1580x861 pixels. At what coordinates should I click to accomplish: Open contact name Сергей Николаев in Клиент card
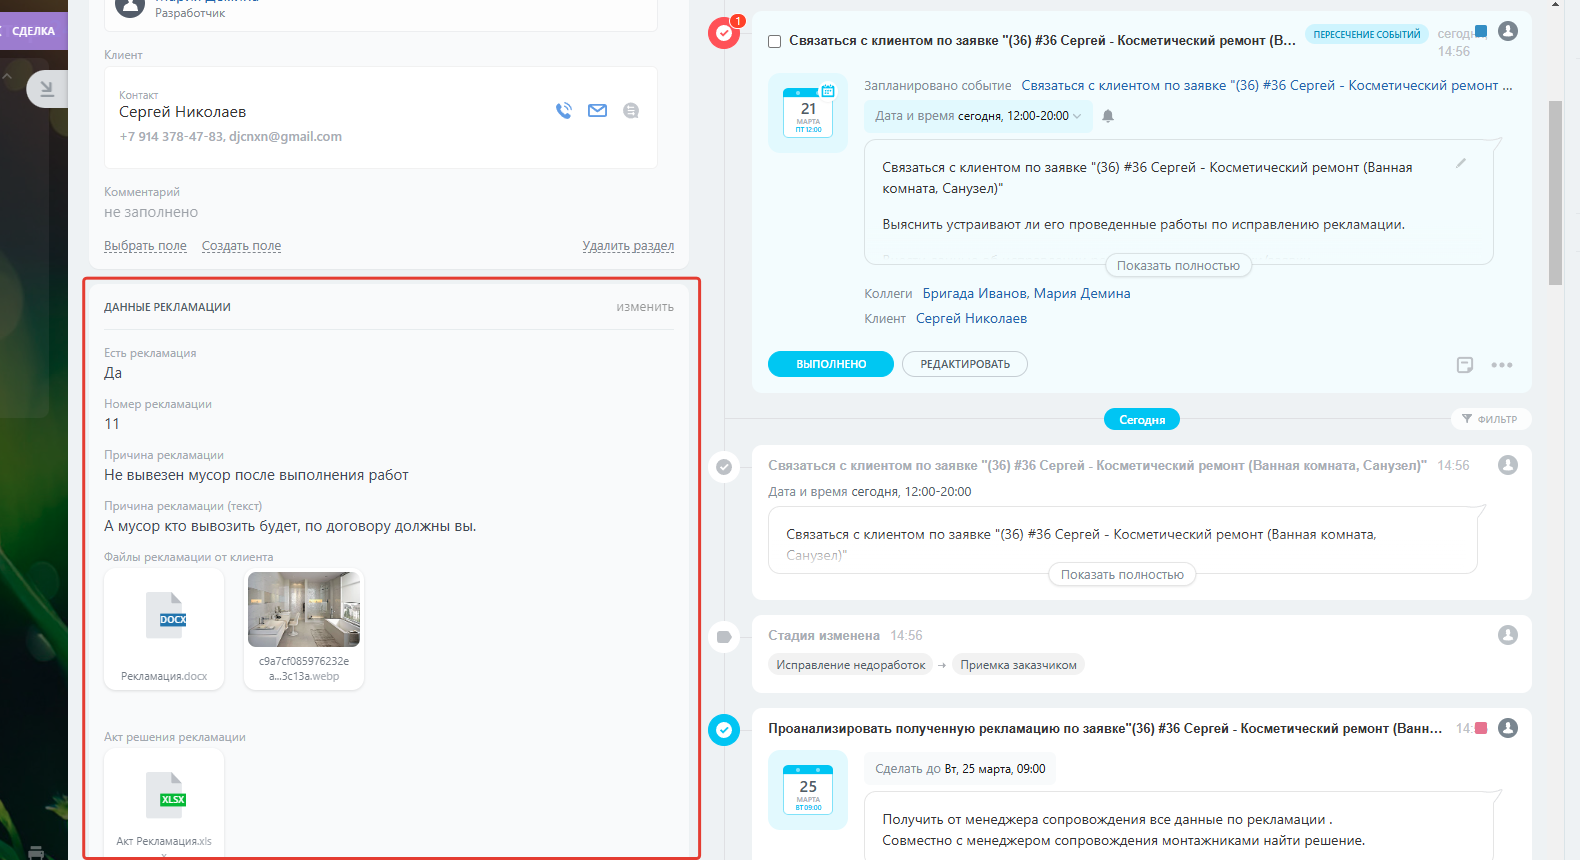coord(182,112)
